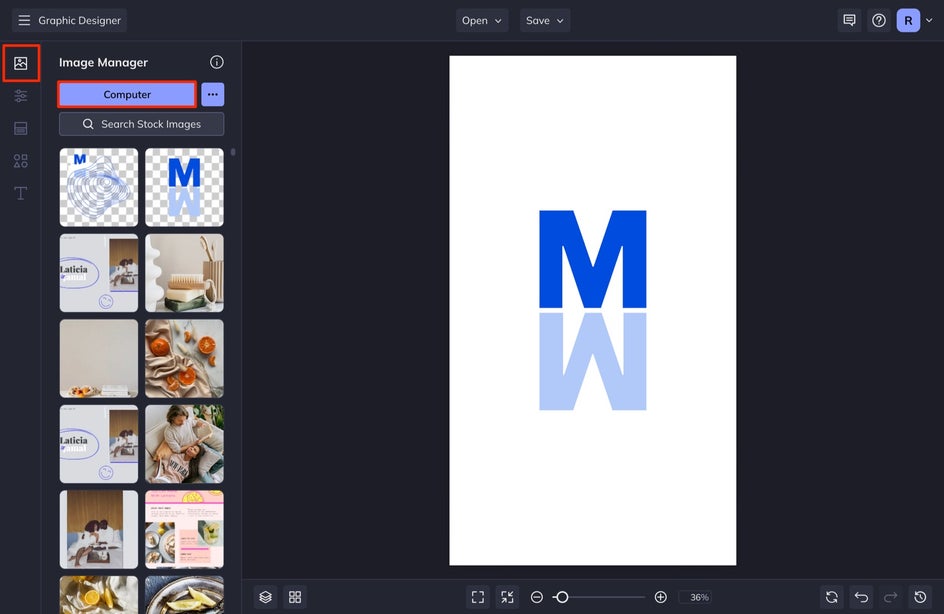Select the M with swirl pattern thumbnail
Screen dimensions: 944x614
tap(99, 187)
